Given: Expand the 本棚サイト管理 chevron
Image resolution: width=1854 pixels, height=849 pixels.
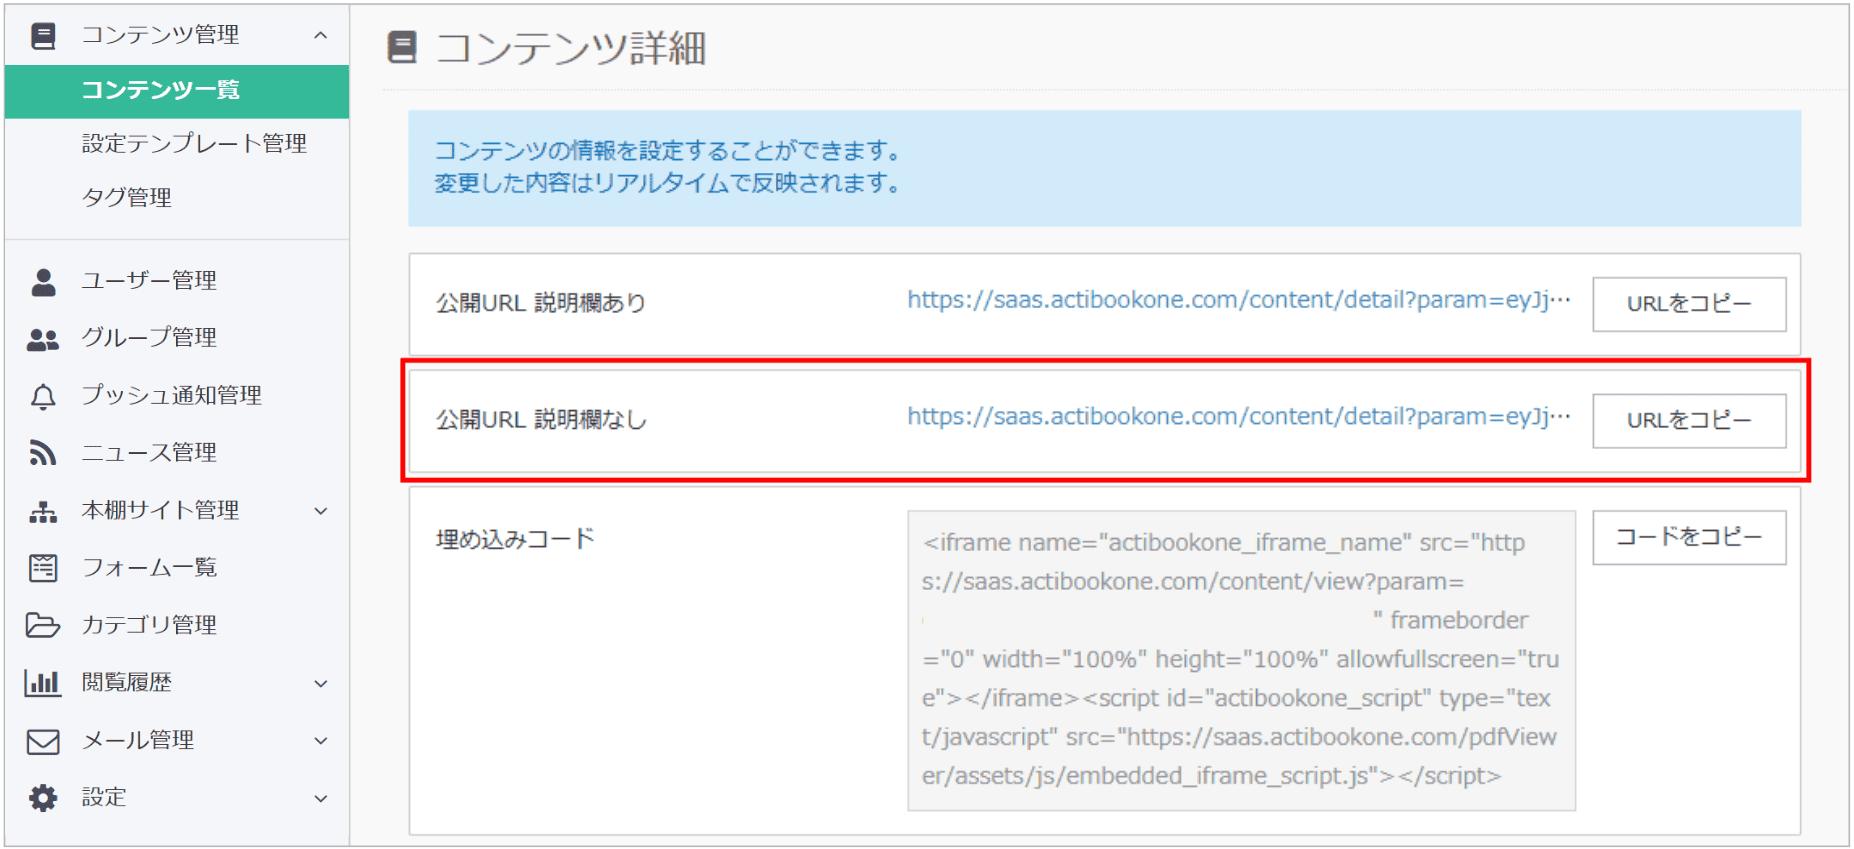Looking at the screenshot, I should pos(320,511).
